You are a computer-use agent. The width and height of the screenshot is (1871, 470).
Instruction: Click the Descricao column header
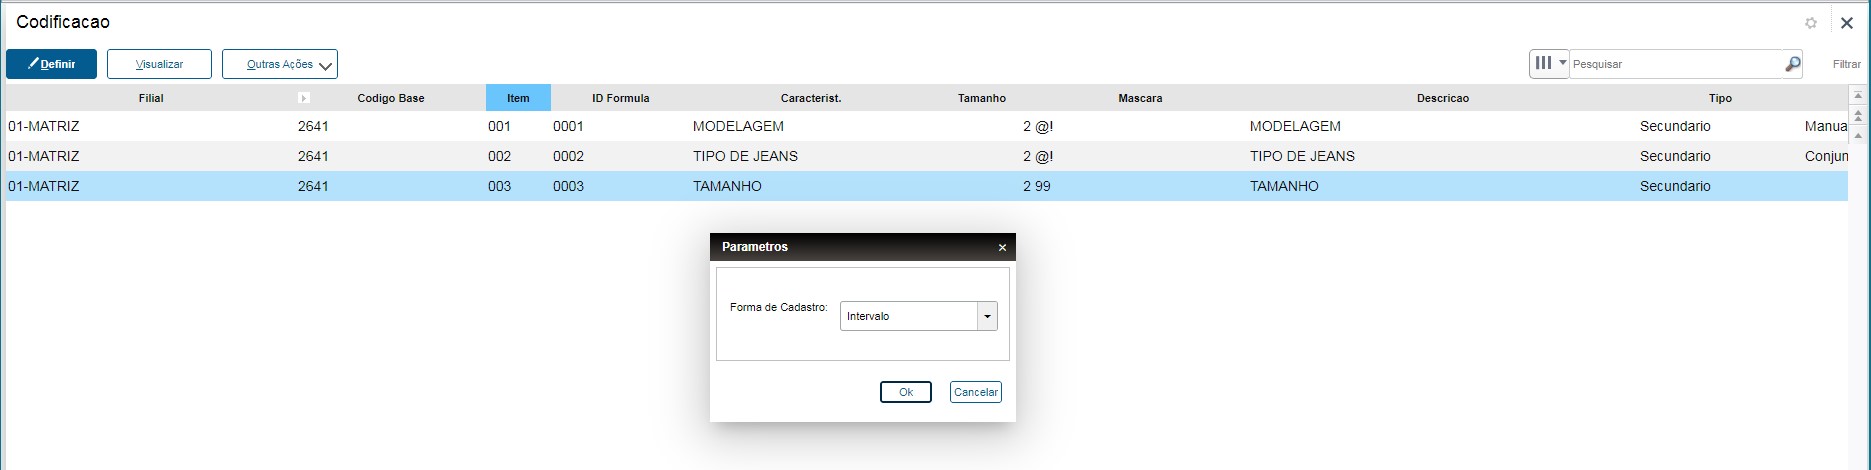coord(1443,98)
